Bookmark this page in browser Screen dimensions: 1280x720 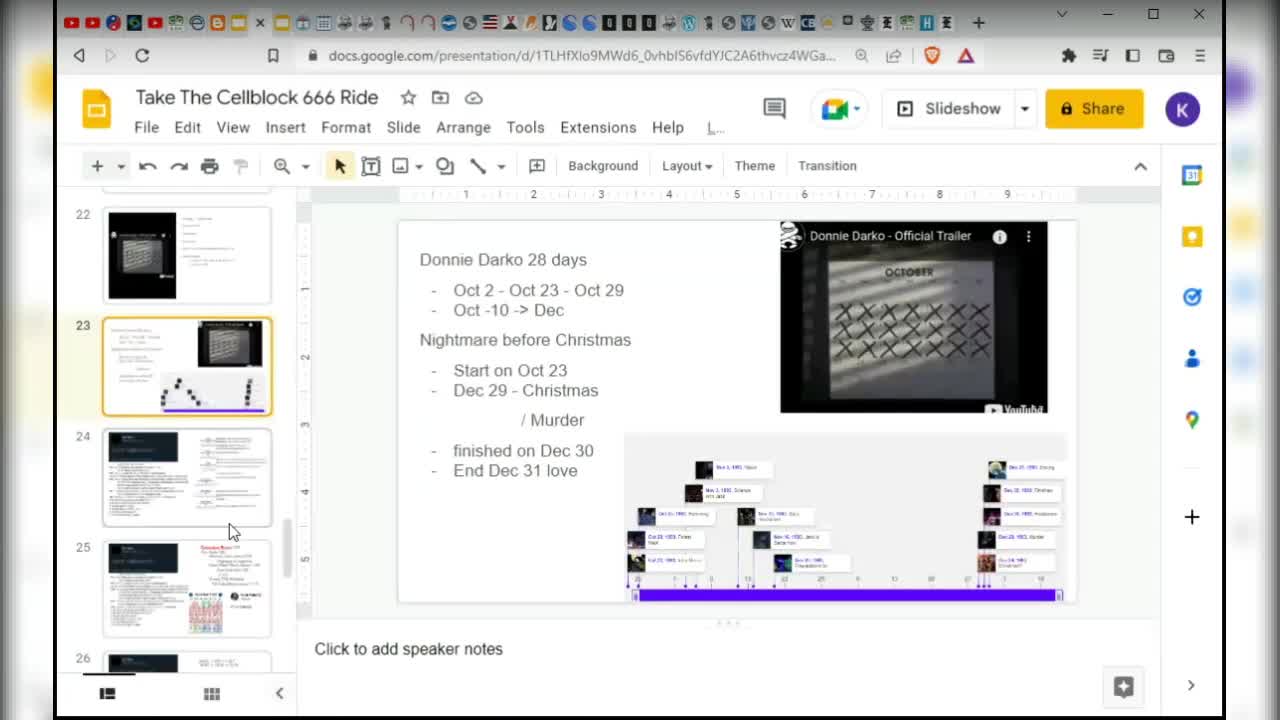[x=273, y=56]
